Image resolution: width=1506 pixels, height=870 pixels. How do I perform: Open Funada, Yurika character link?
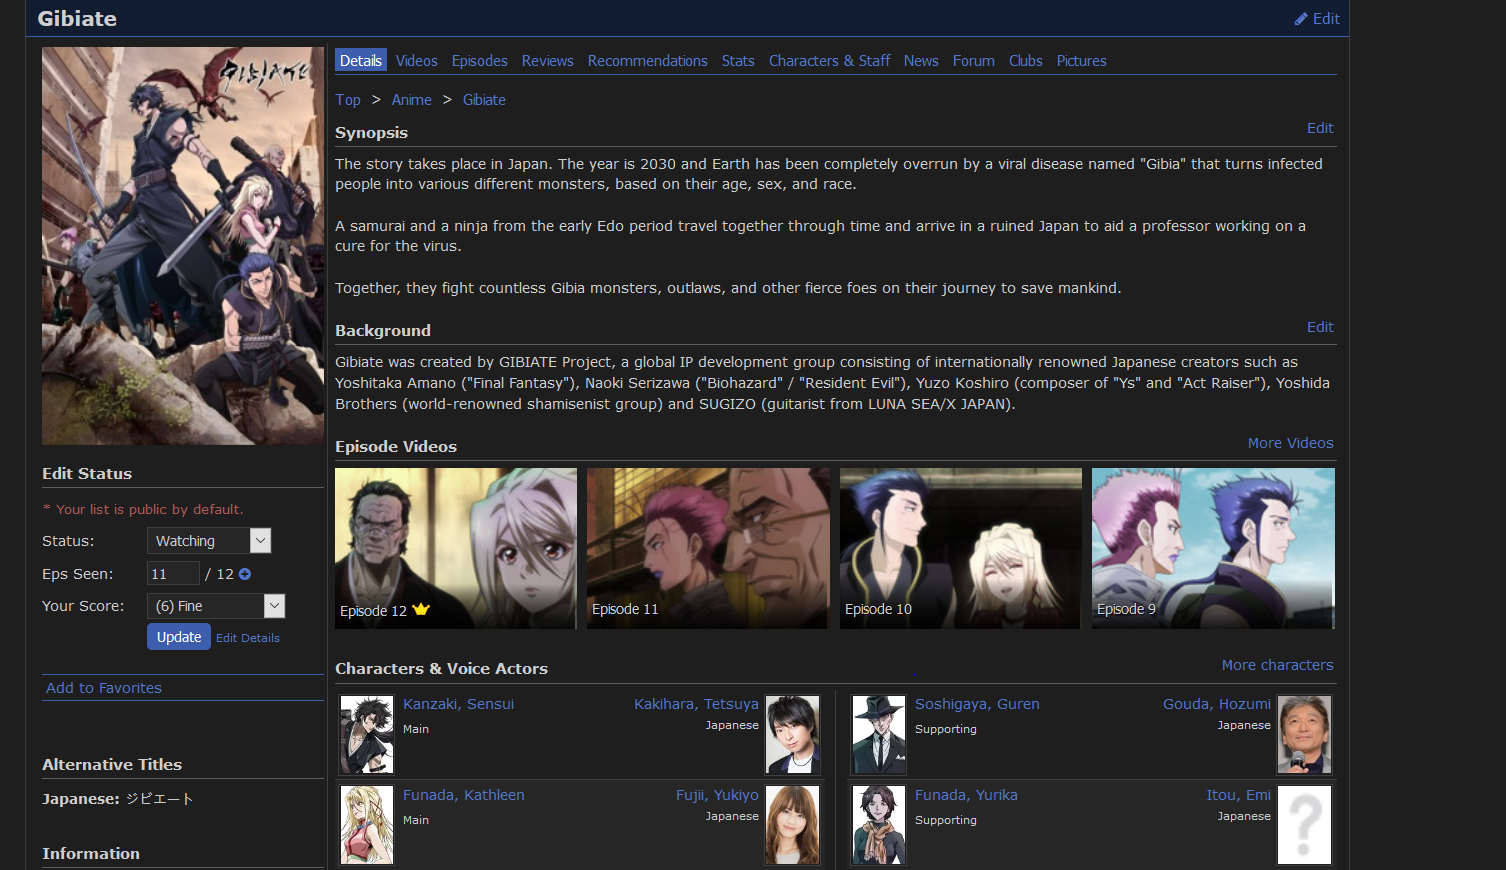(x=966, y=795)
